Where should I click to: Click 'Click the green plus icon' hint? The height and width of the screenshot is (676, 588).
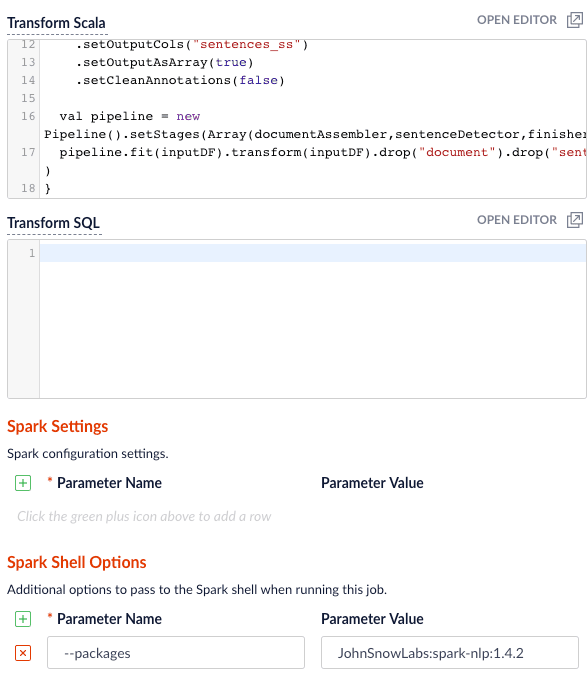pos(144,516)
